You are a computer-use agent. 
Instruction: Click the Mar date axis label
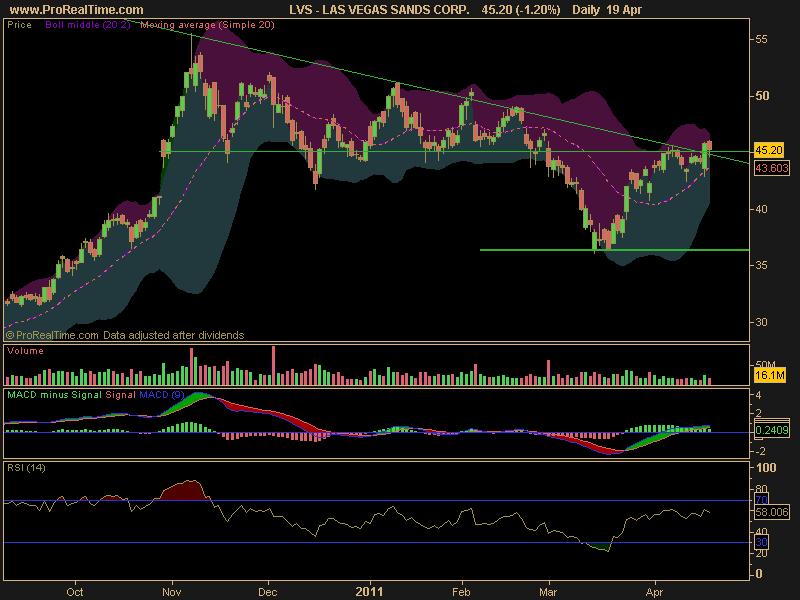(548, 592)
